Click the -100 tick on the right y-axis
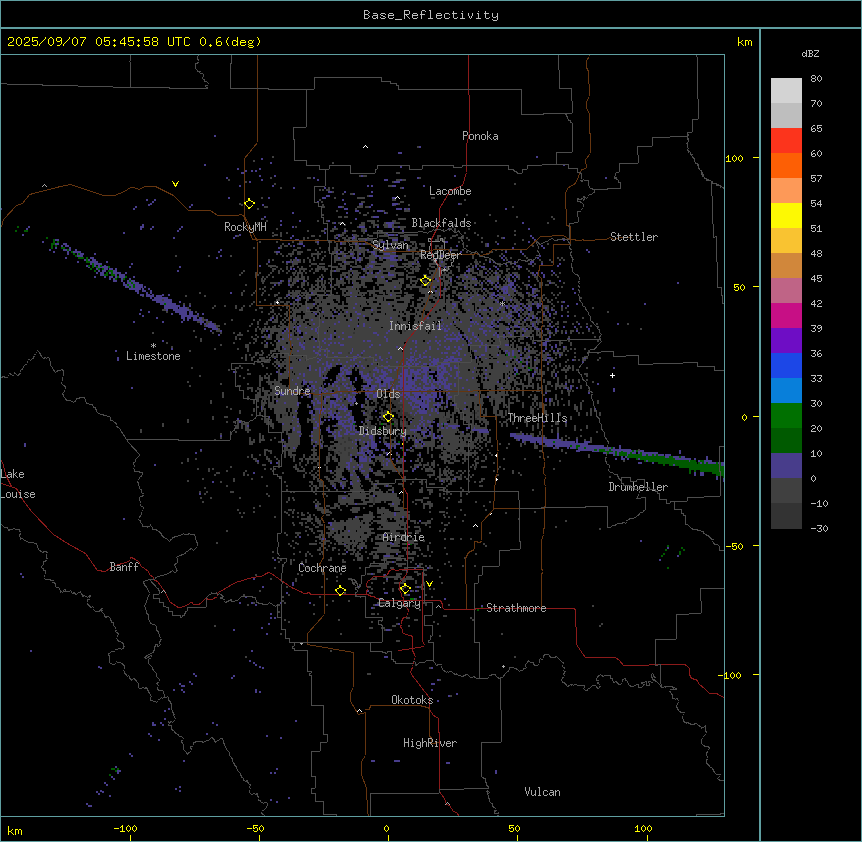The width and height of the screenshot is (862, 842). point(731,675)
